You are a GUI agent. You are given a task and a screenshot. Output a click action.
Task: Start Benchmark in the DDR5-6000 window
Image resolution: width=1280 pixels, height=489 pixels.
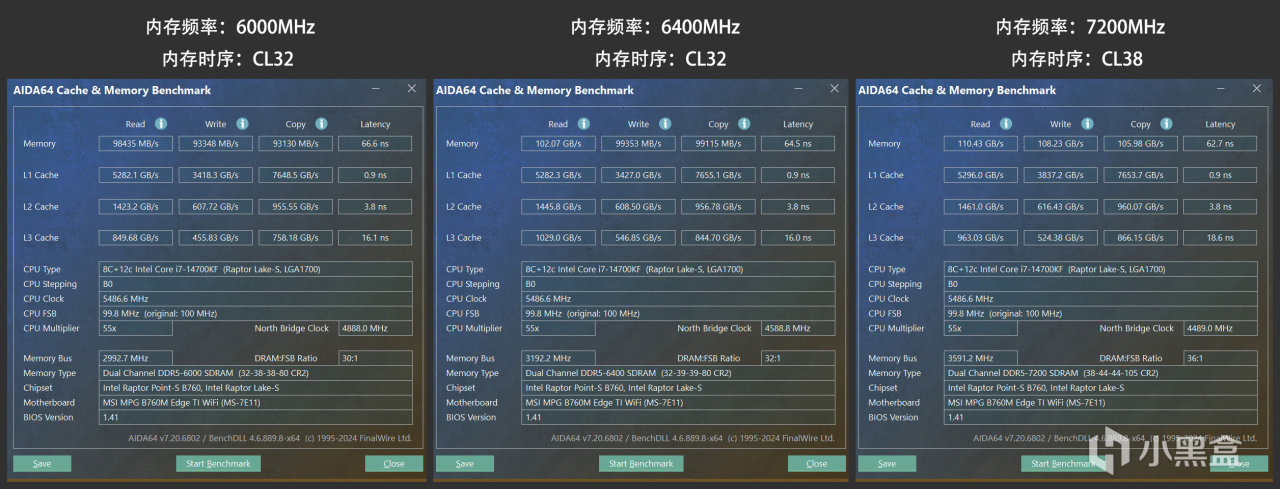[x=219, y=464]
